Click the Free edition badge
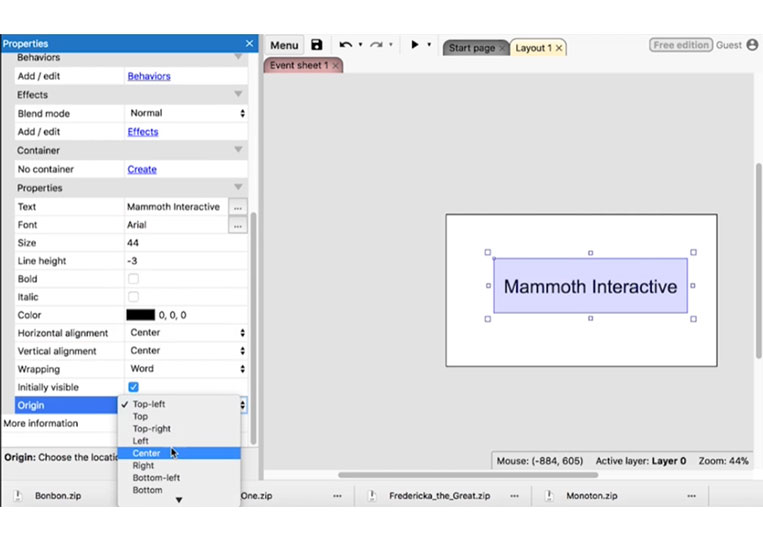 tap(681, 45)
